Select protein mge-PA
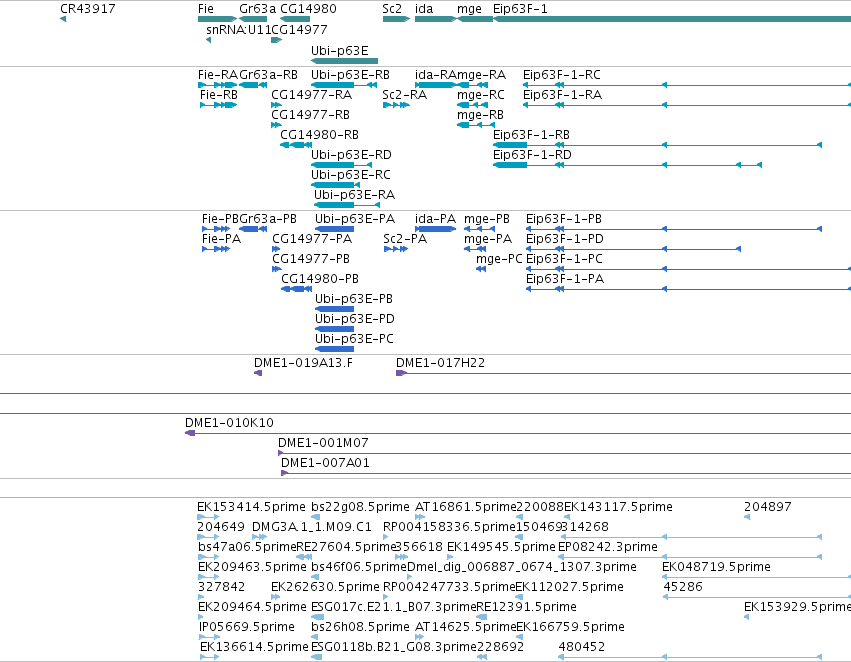The image size is (851, 662). pos(487,239)
